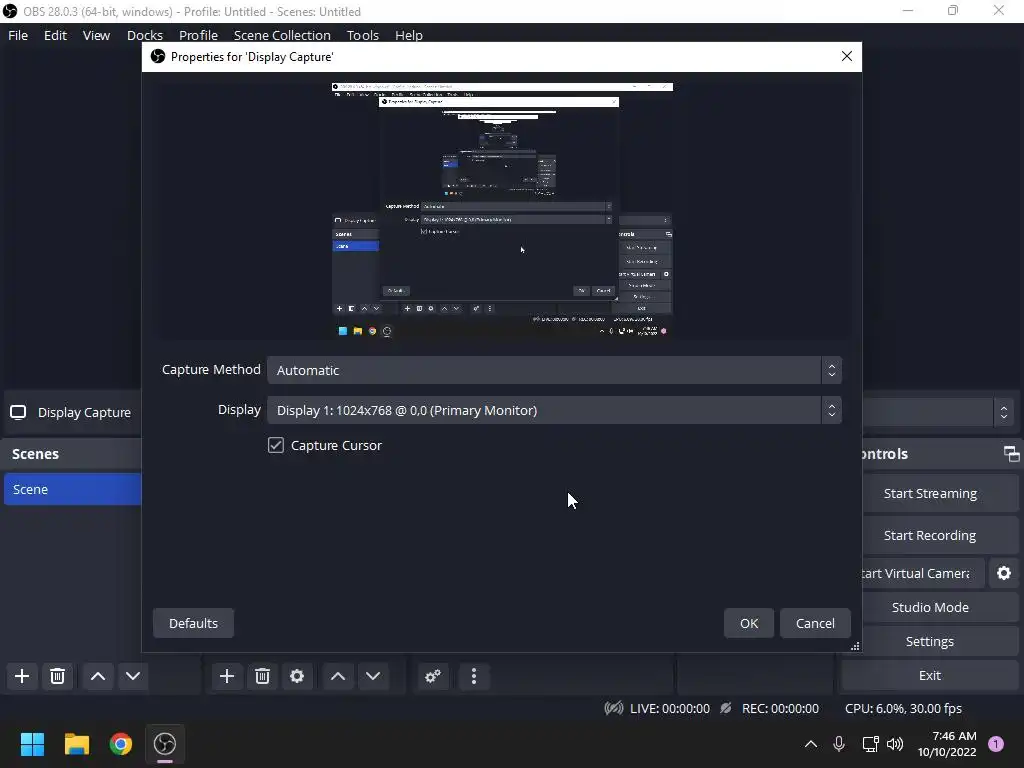The height and width of the screenshot is (768, 1024).
Task: Open the Edit menu
Action: (56, 35)
